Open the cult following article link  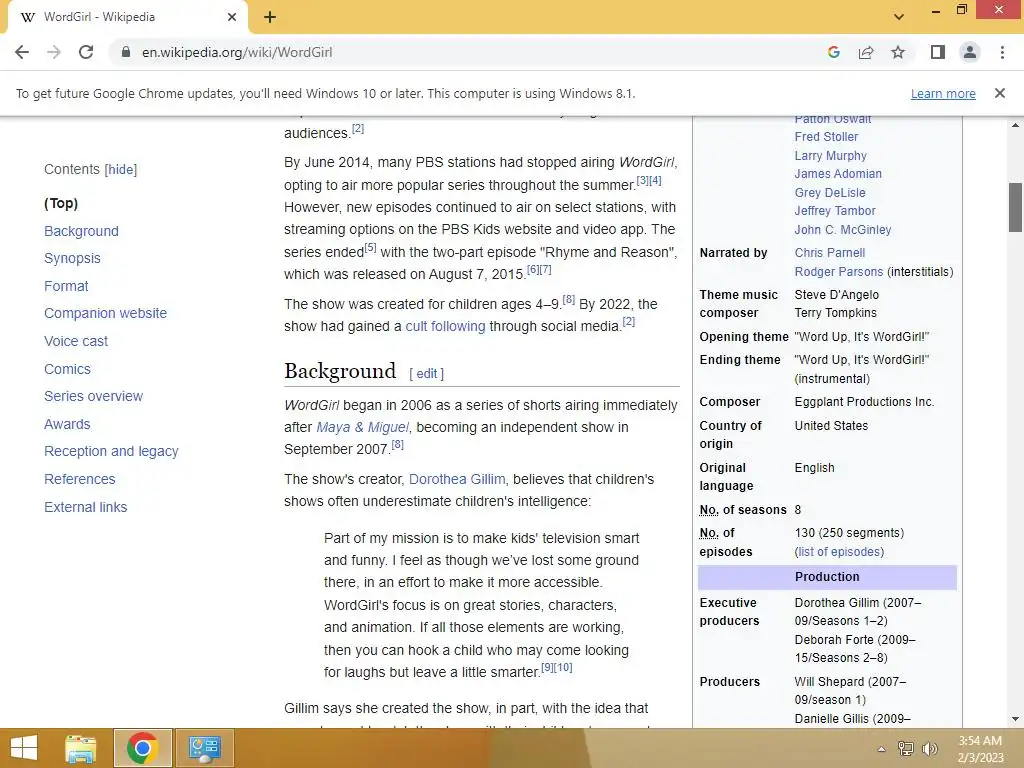[445, 326]
